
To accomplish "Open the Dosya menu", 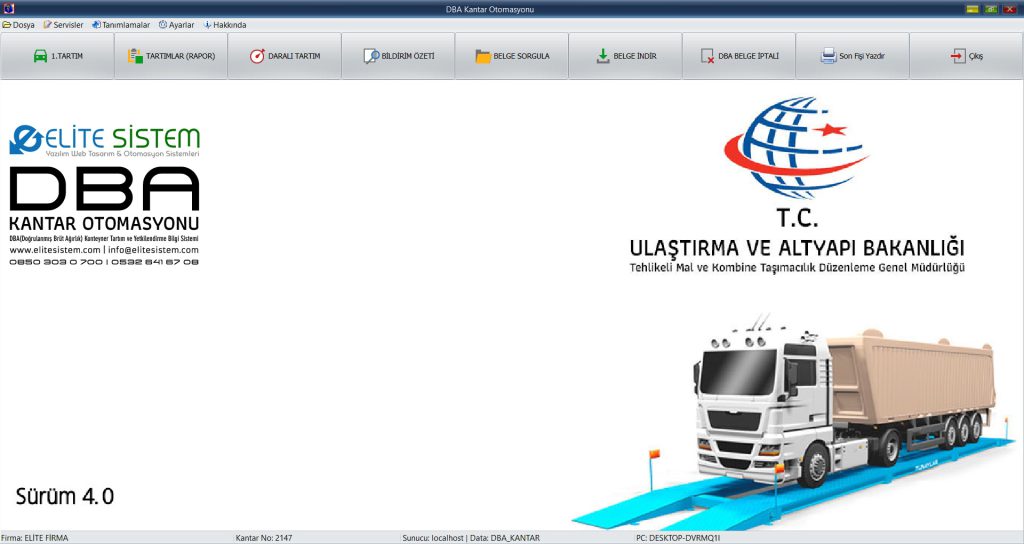I will coord(19,25).
